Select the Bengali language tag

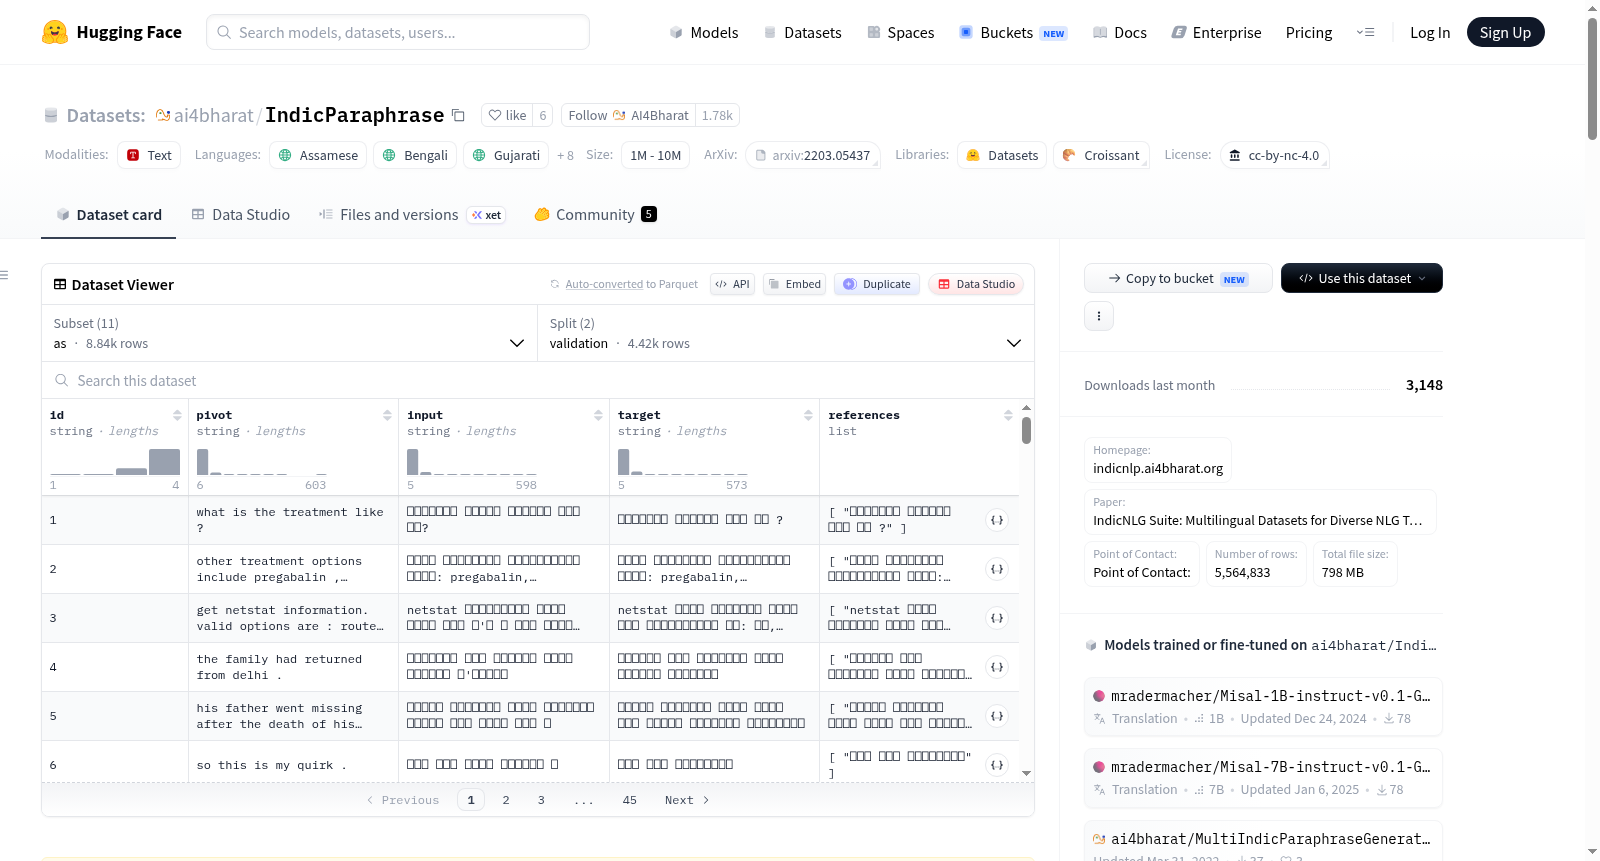415,155
